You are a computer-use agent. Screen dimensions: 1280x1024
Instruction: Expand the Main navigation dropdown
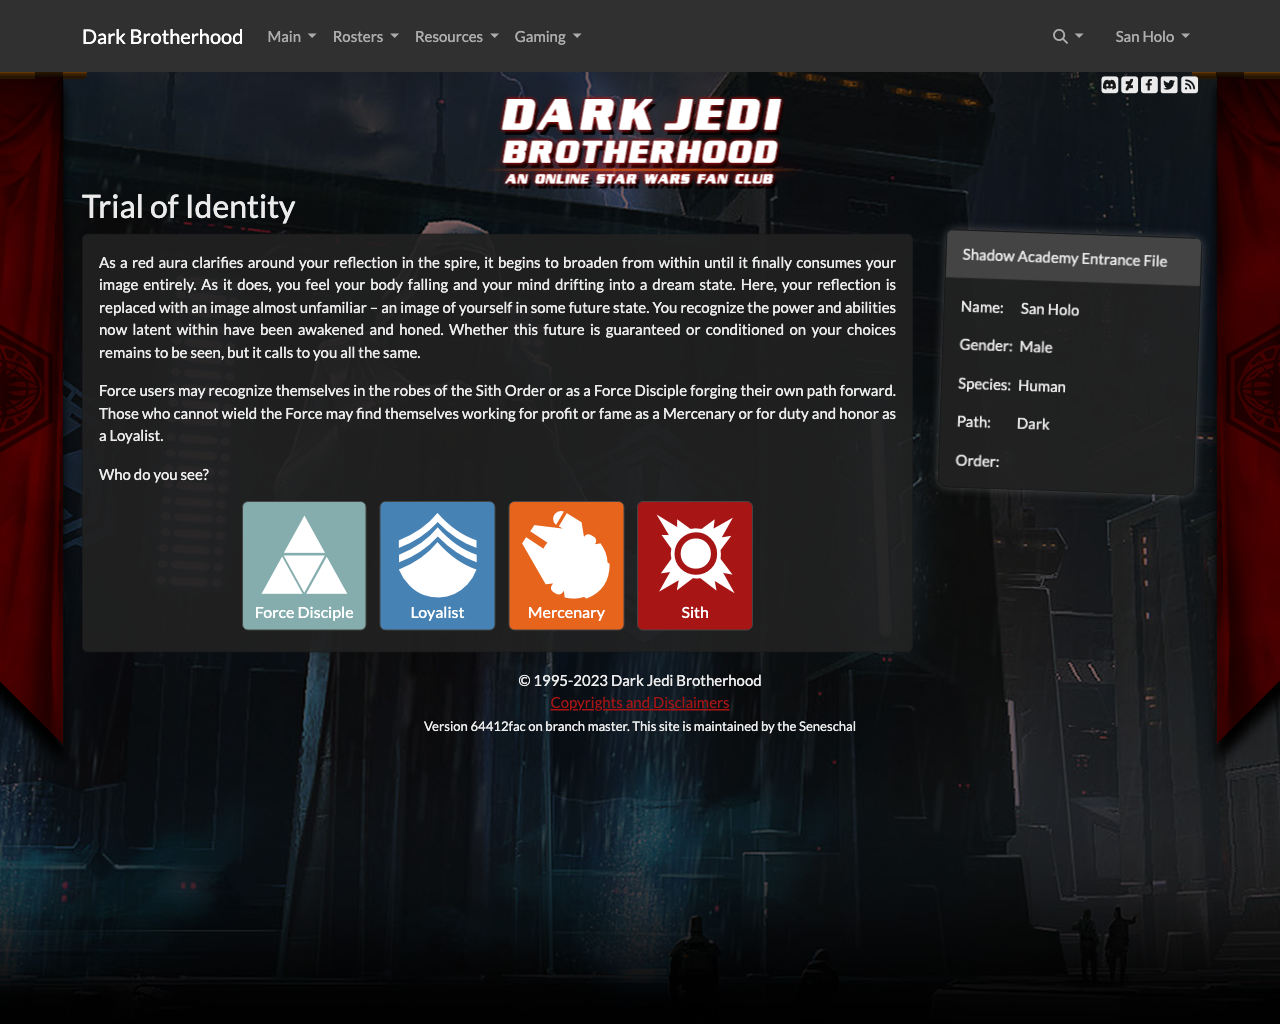[291, 37]
